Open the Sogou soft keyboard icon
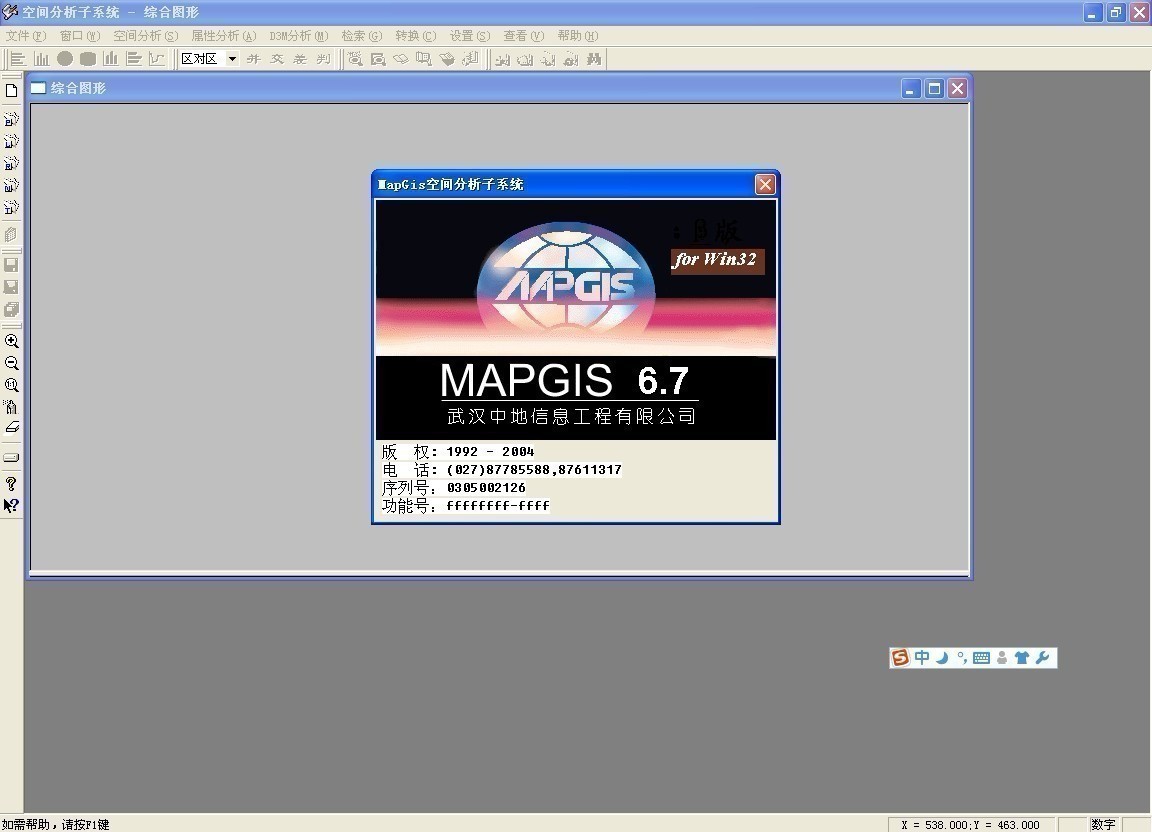 (982, 658)
